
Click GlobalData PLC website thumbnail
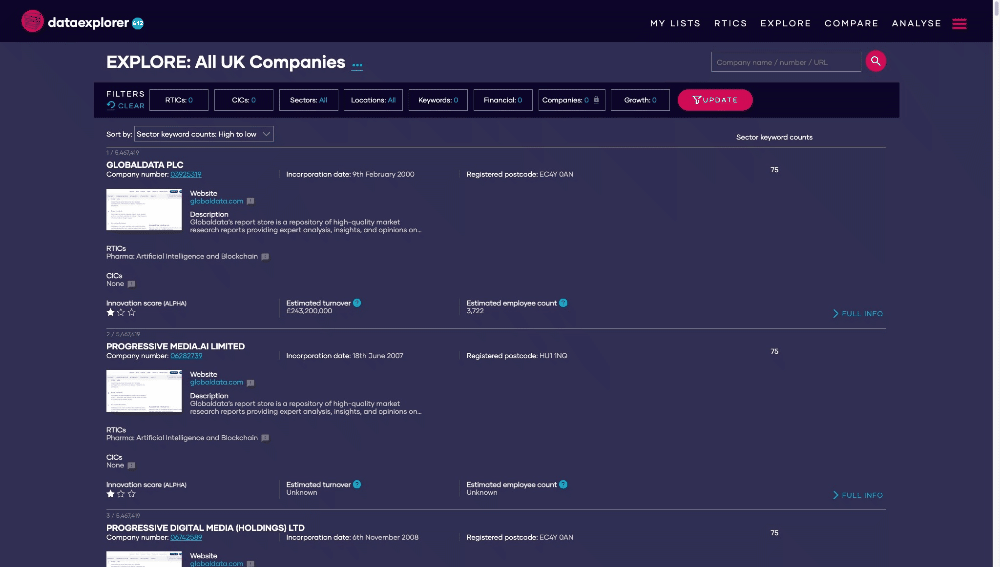(x=144, y=209)
